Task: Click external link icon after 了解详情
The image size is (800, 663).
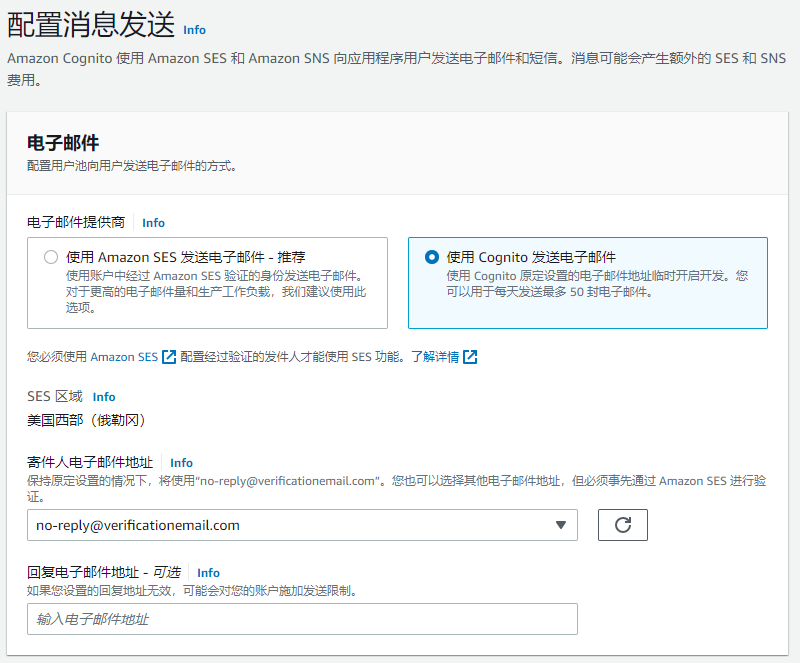Action: [470, 357]
